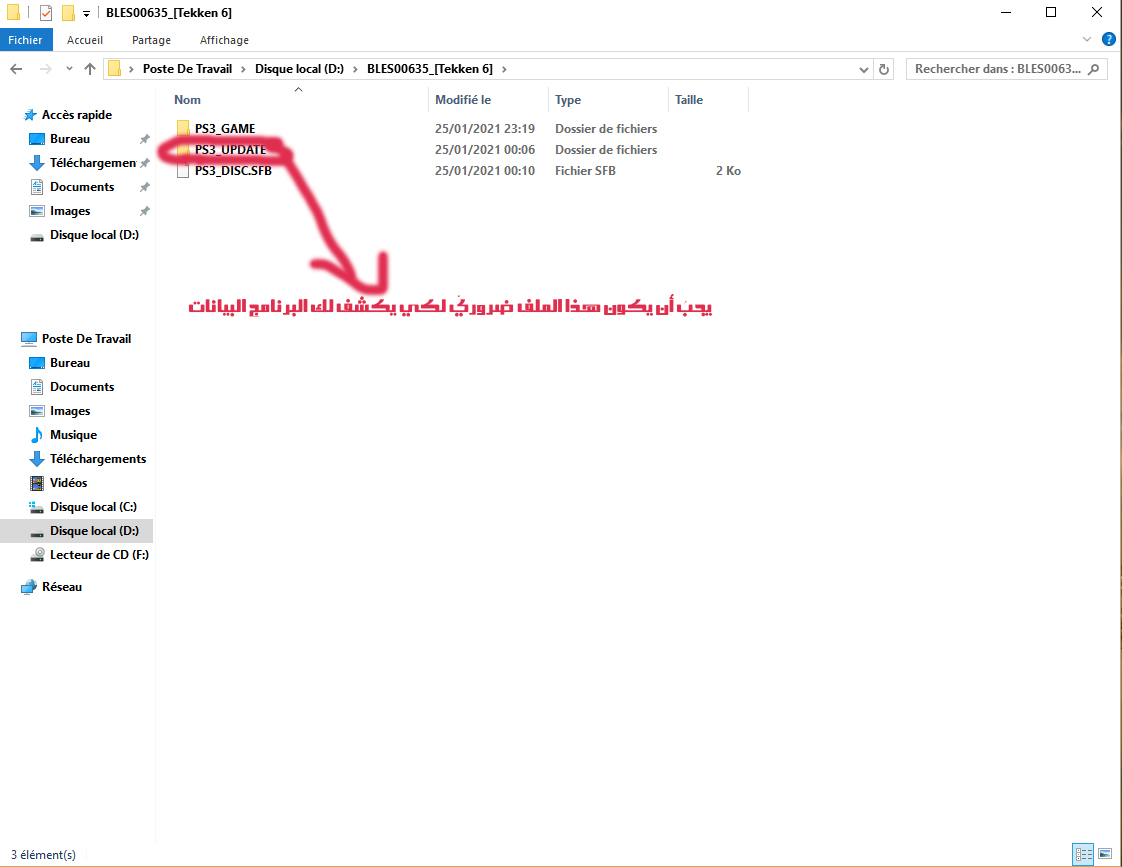Image resolution: width=1122 pixels, height=867 pixels.
Task: Click the Properties icon in quick access toolbar
Action: pyautogui.click(x=46, y=13)
